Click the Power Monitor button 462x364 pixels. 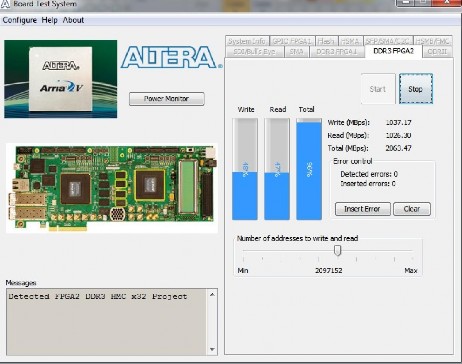coord(167,99)
